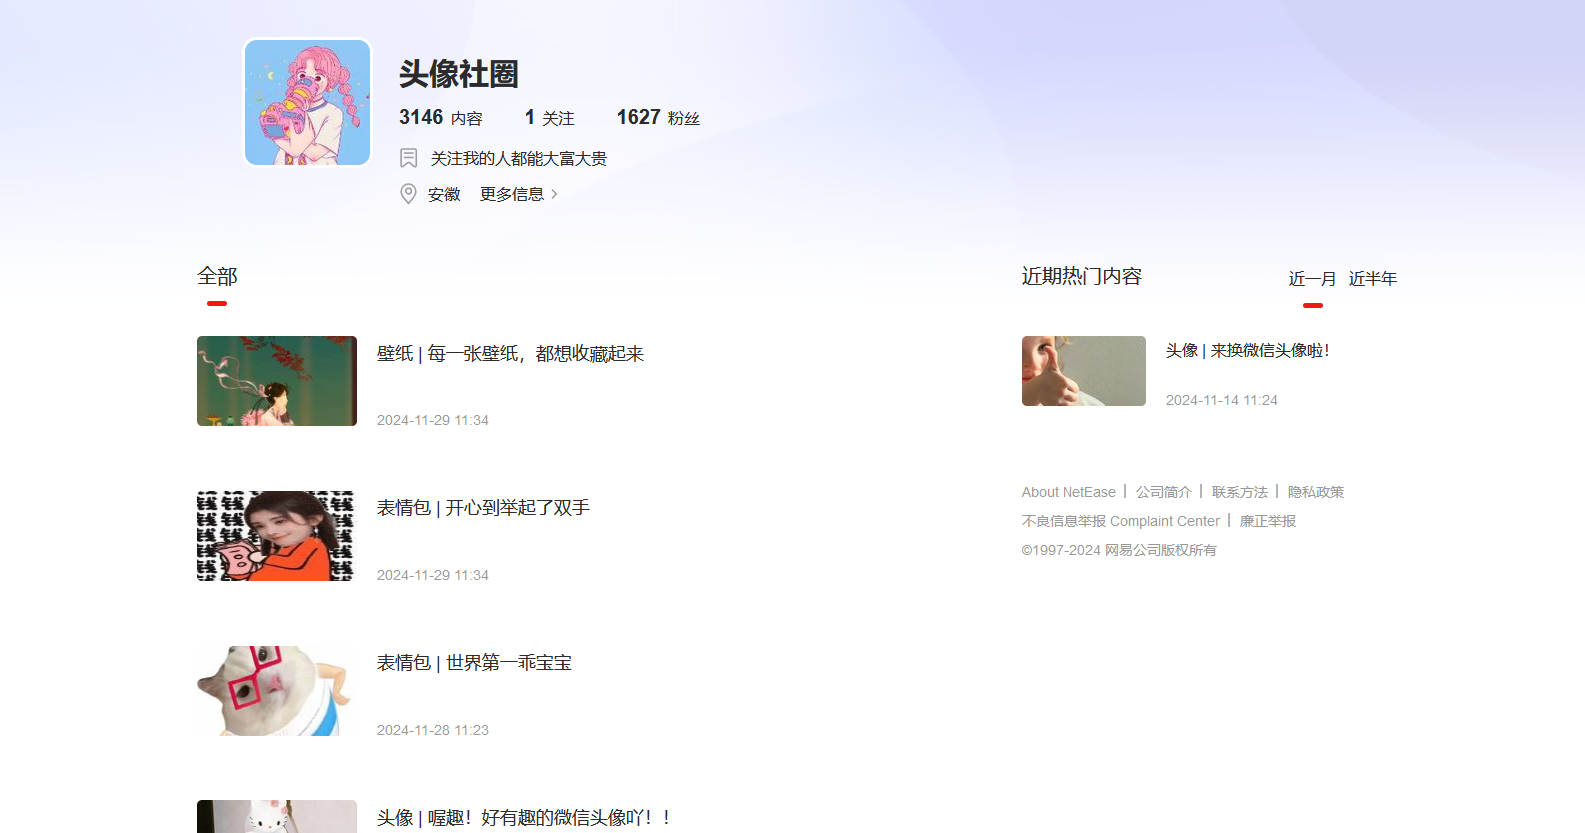Viewport: 1585px width, 833px height.
Task: Open thumbnail of hot post 来换微信头像啦
Action: point(1084,371)
